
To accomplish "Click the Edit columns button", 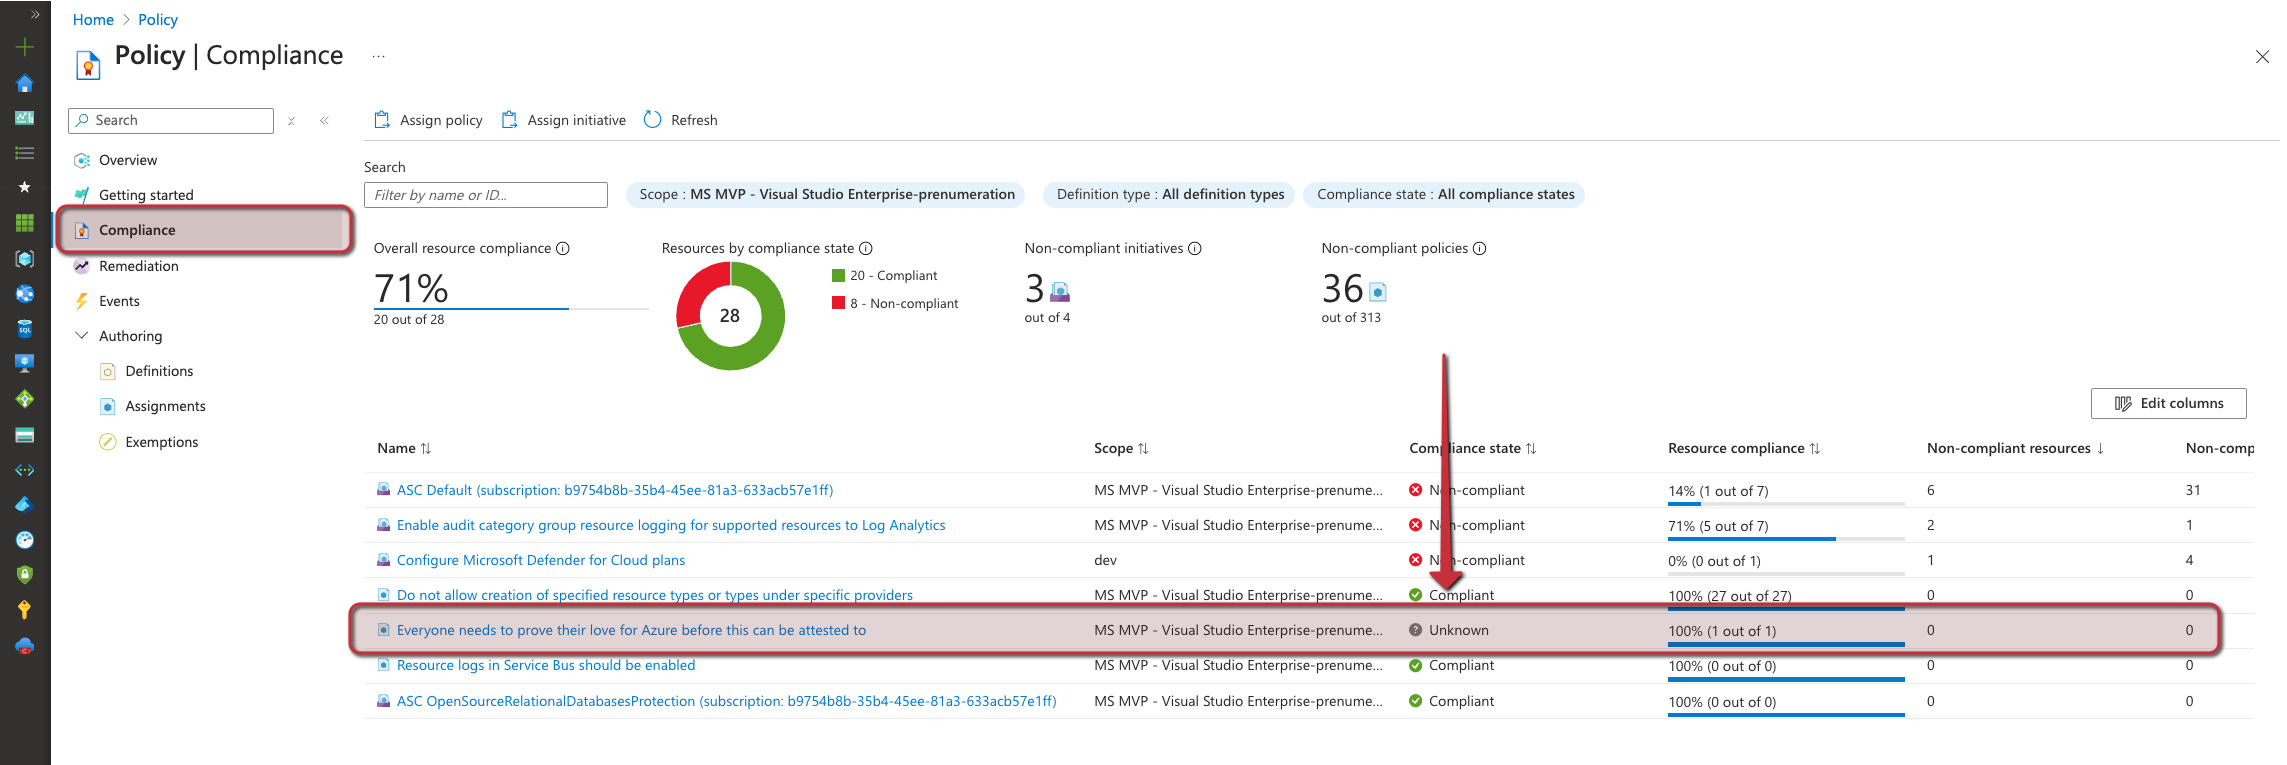I will [2168, 403].
